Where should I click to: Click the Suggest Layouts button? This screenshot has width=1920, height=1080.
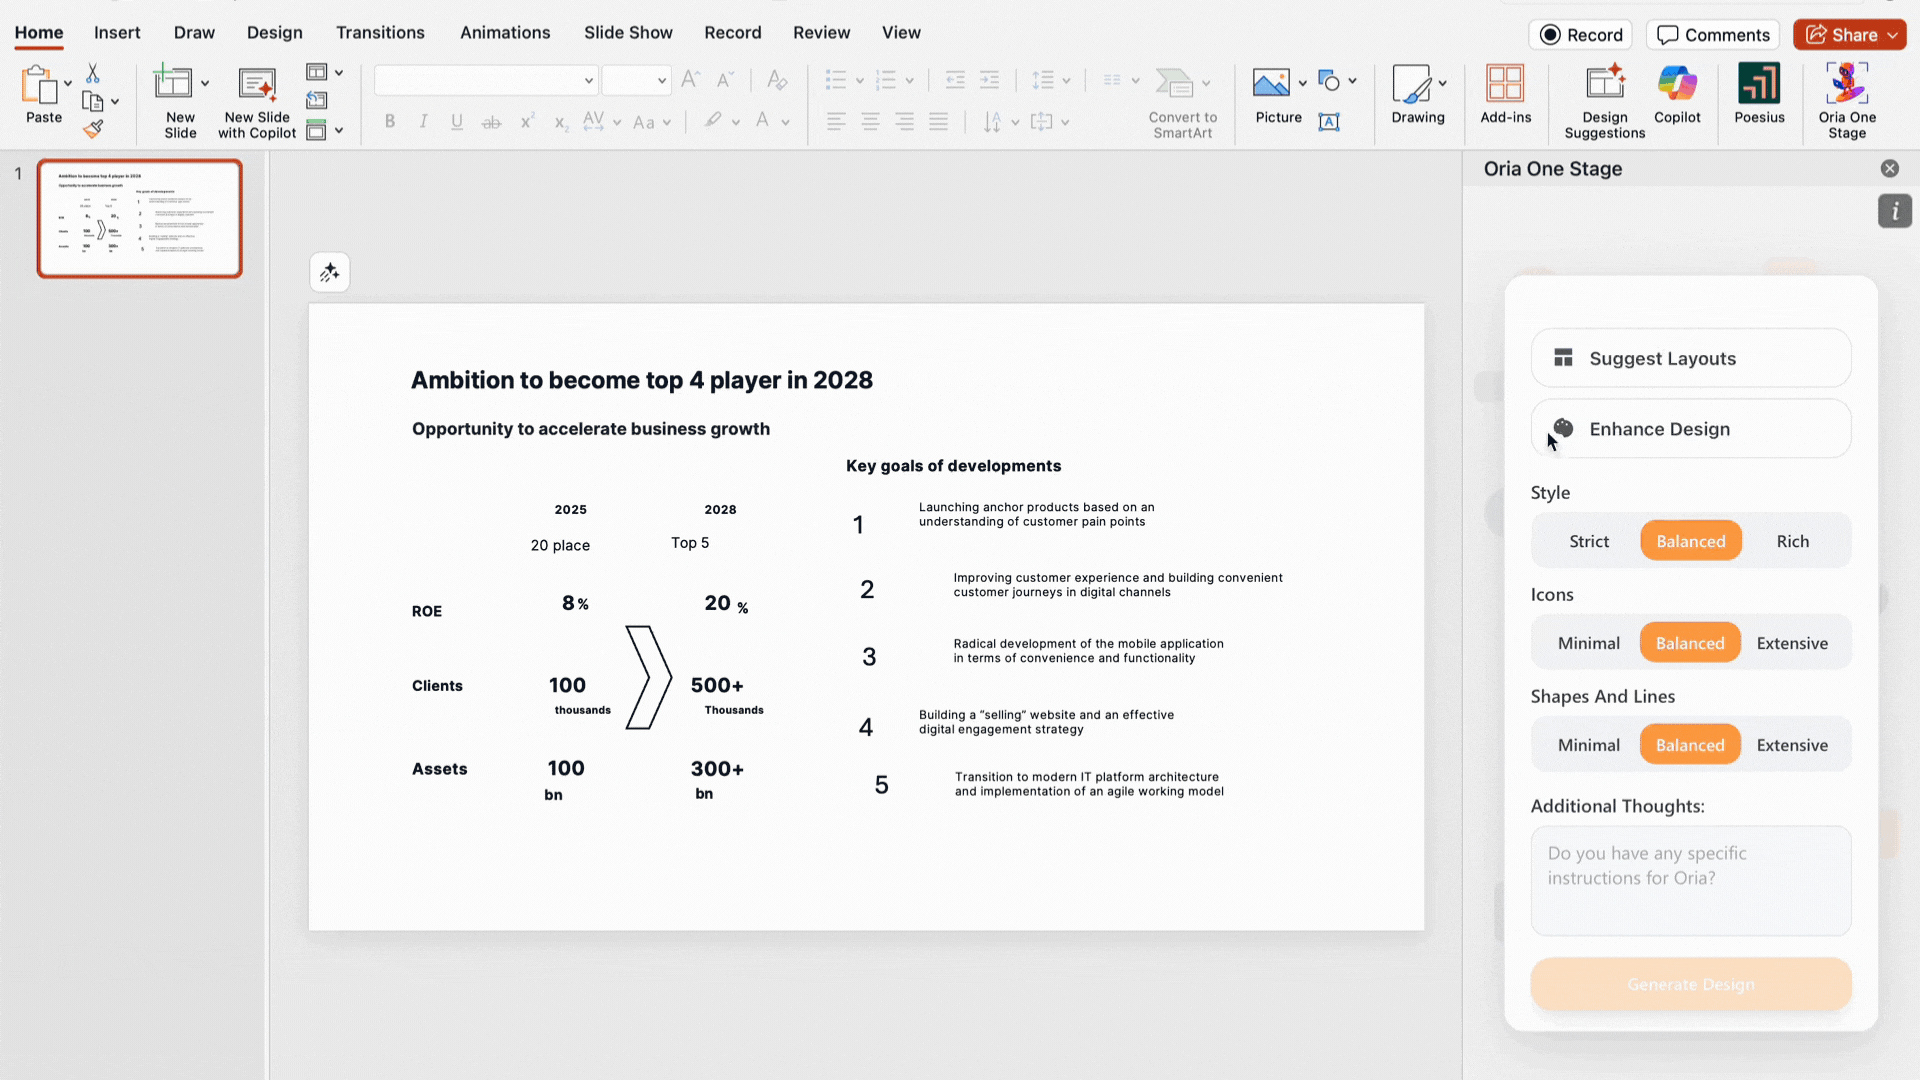tap(1690, 358)
